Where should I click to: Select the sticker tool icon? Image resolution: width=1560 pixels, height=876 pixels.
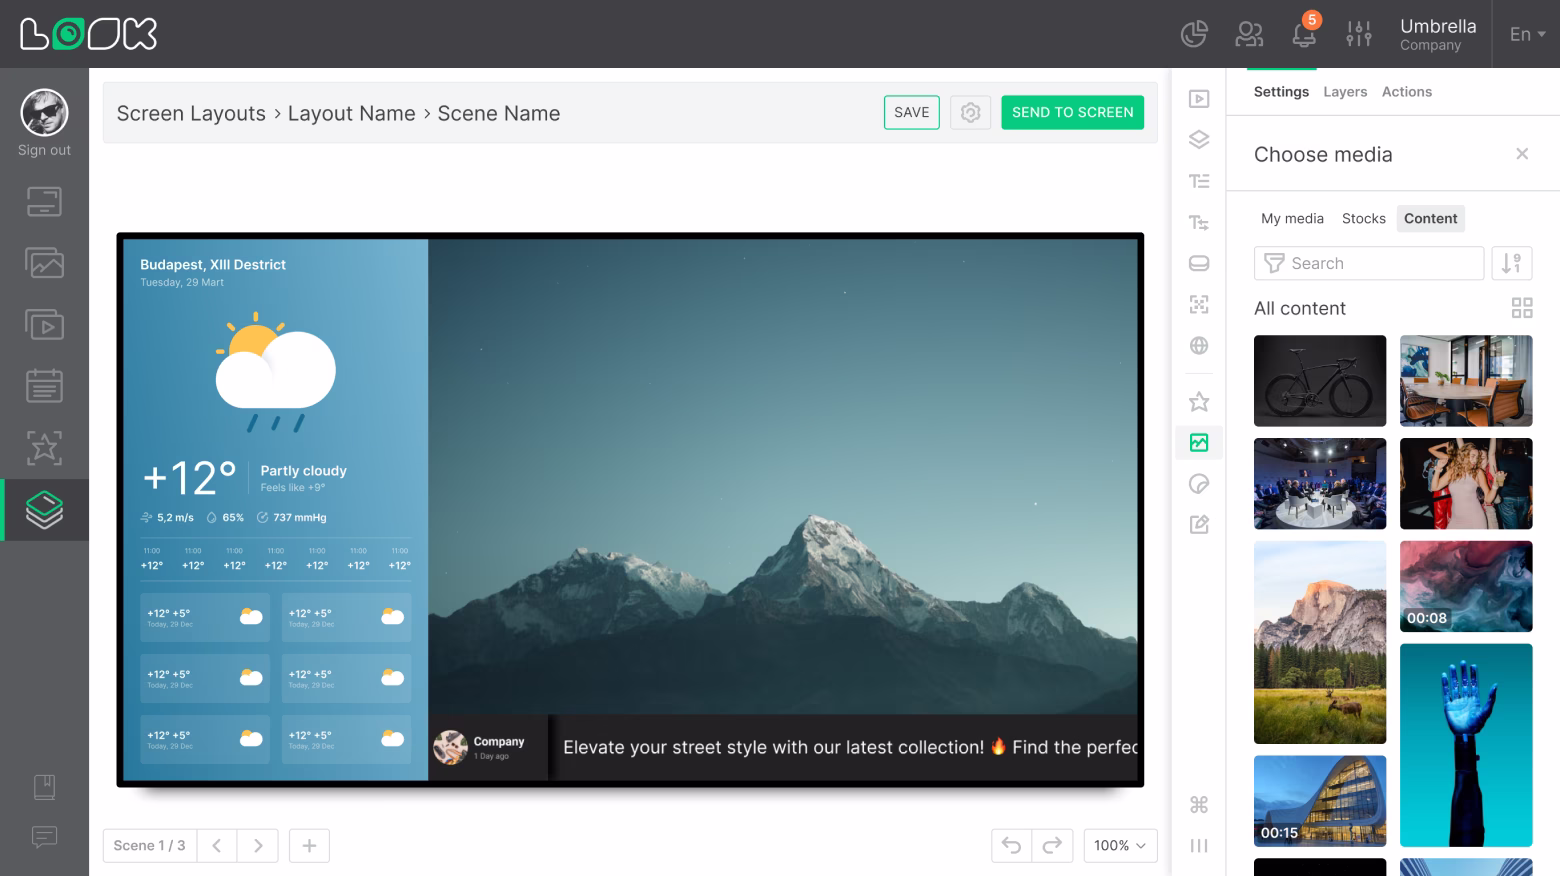(1199, 484)
